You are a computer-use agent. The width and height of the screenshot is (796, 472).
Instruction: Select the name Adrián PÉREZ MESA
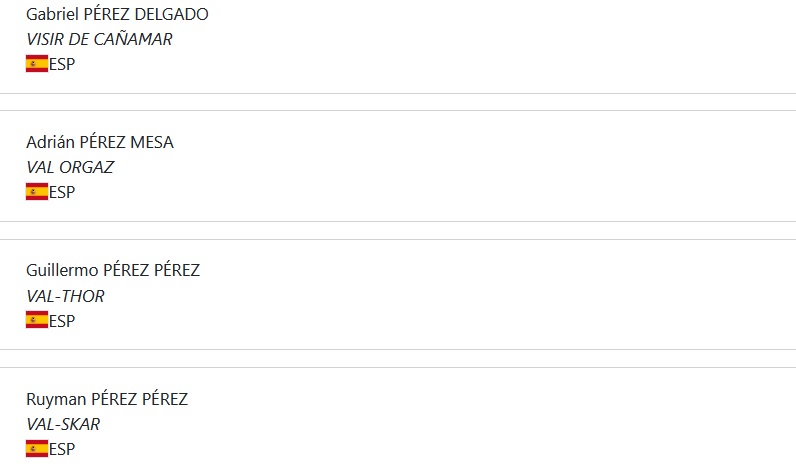[100, 142]
